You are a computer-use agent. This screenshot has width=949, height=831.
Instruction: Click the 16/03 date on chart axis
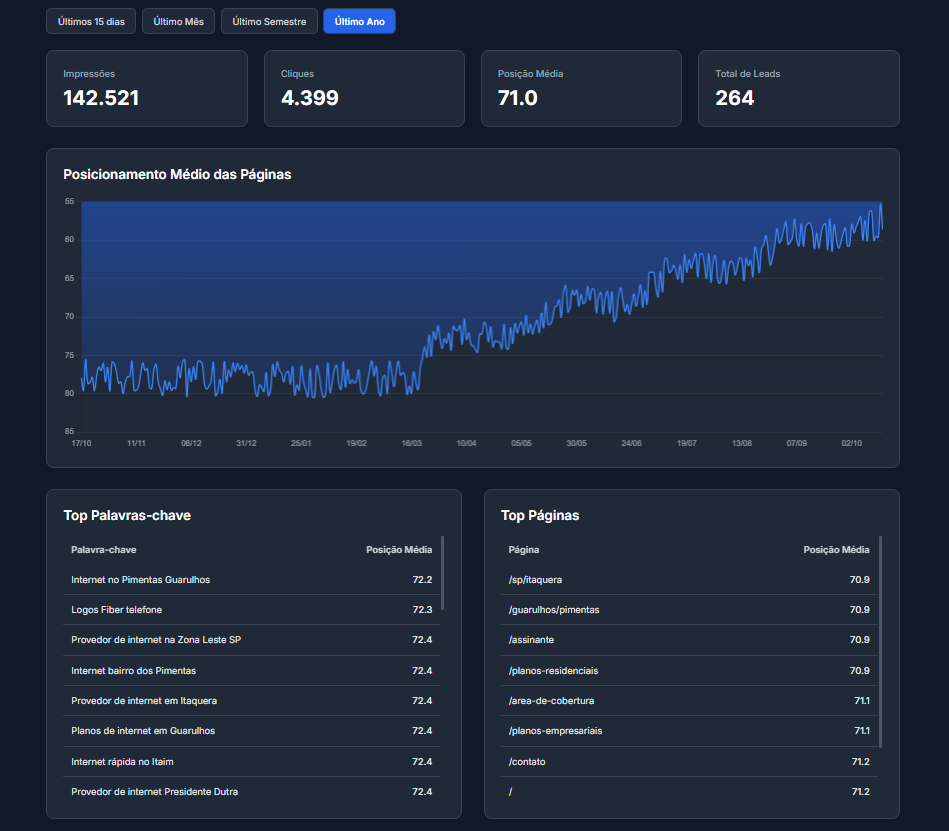coord(411,443)
